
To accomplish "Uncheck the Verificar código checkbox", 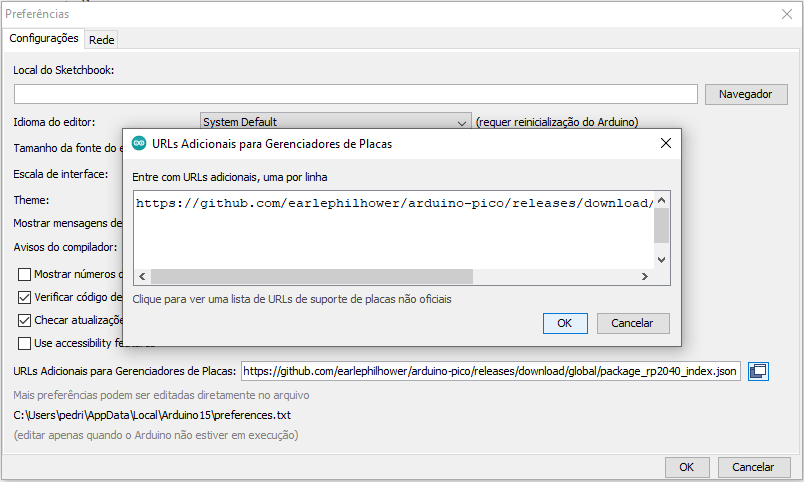I will (x=24, y=297).
